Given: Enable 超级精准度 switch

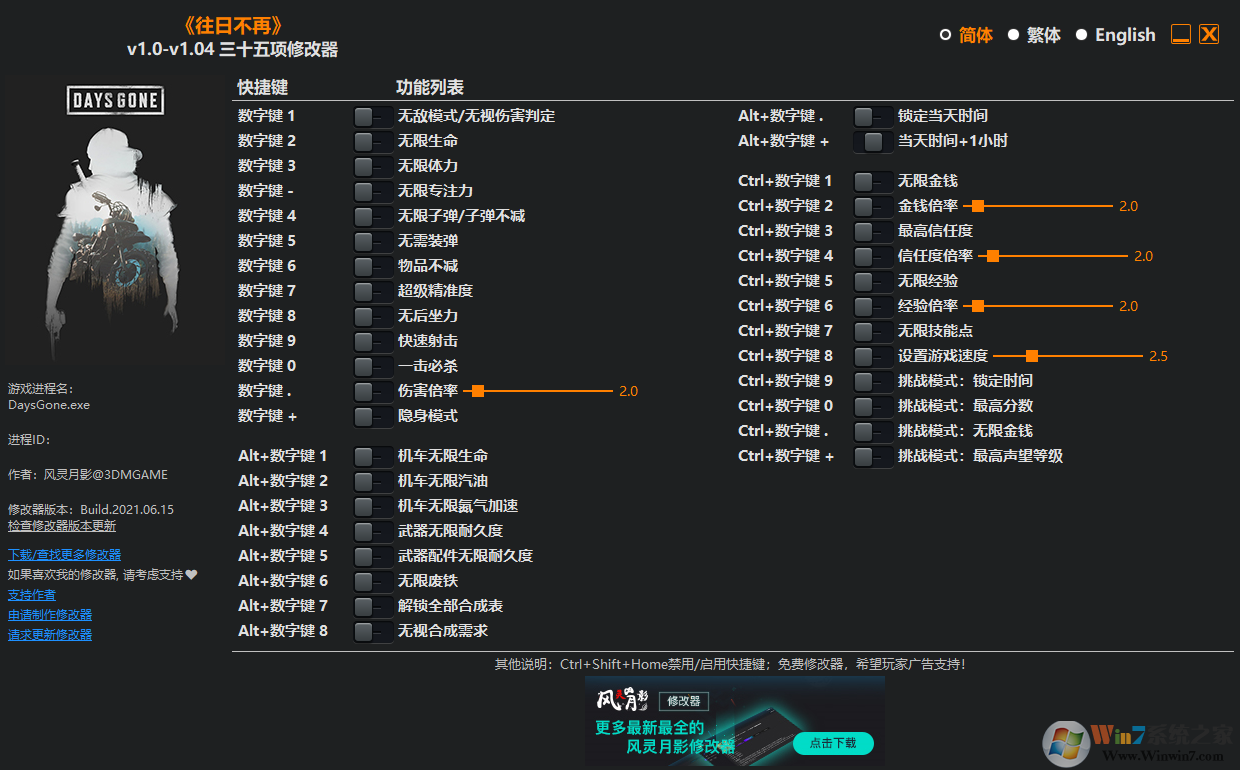Looking at the screenshot, I should 373,291.
